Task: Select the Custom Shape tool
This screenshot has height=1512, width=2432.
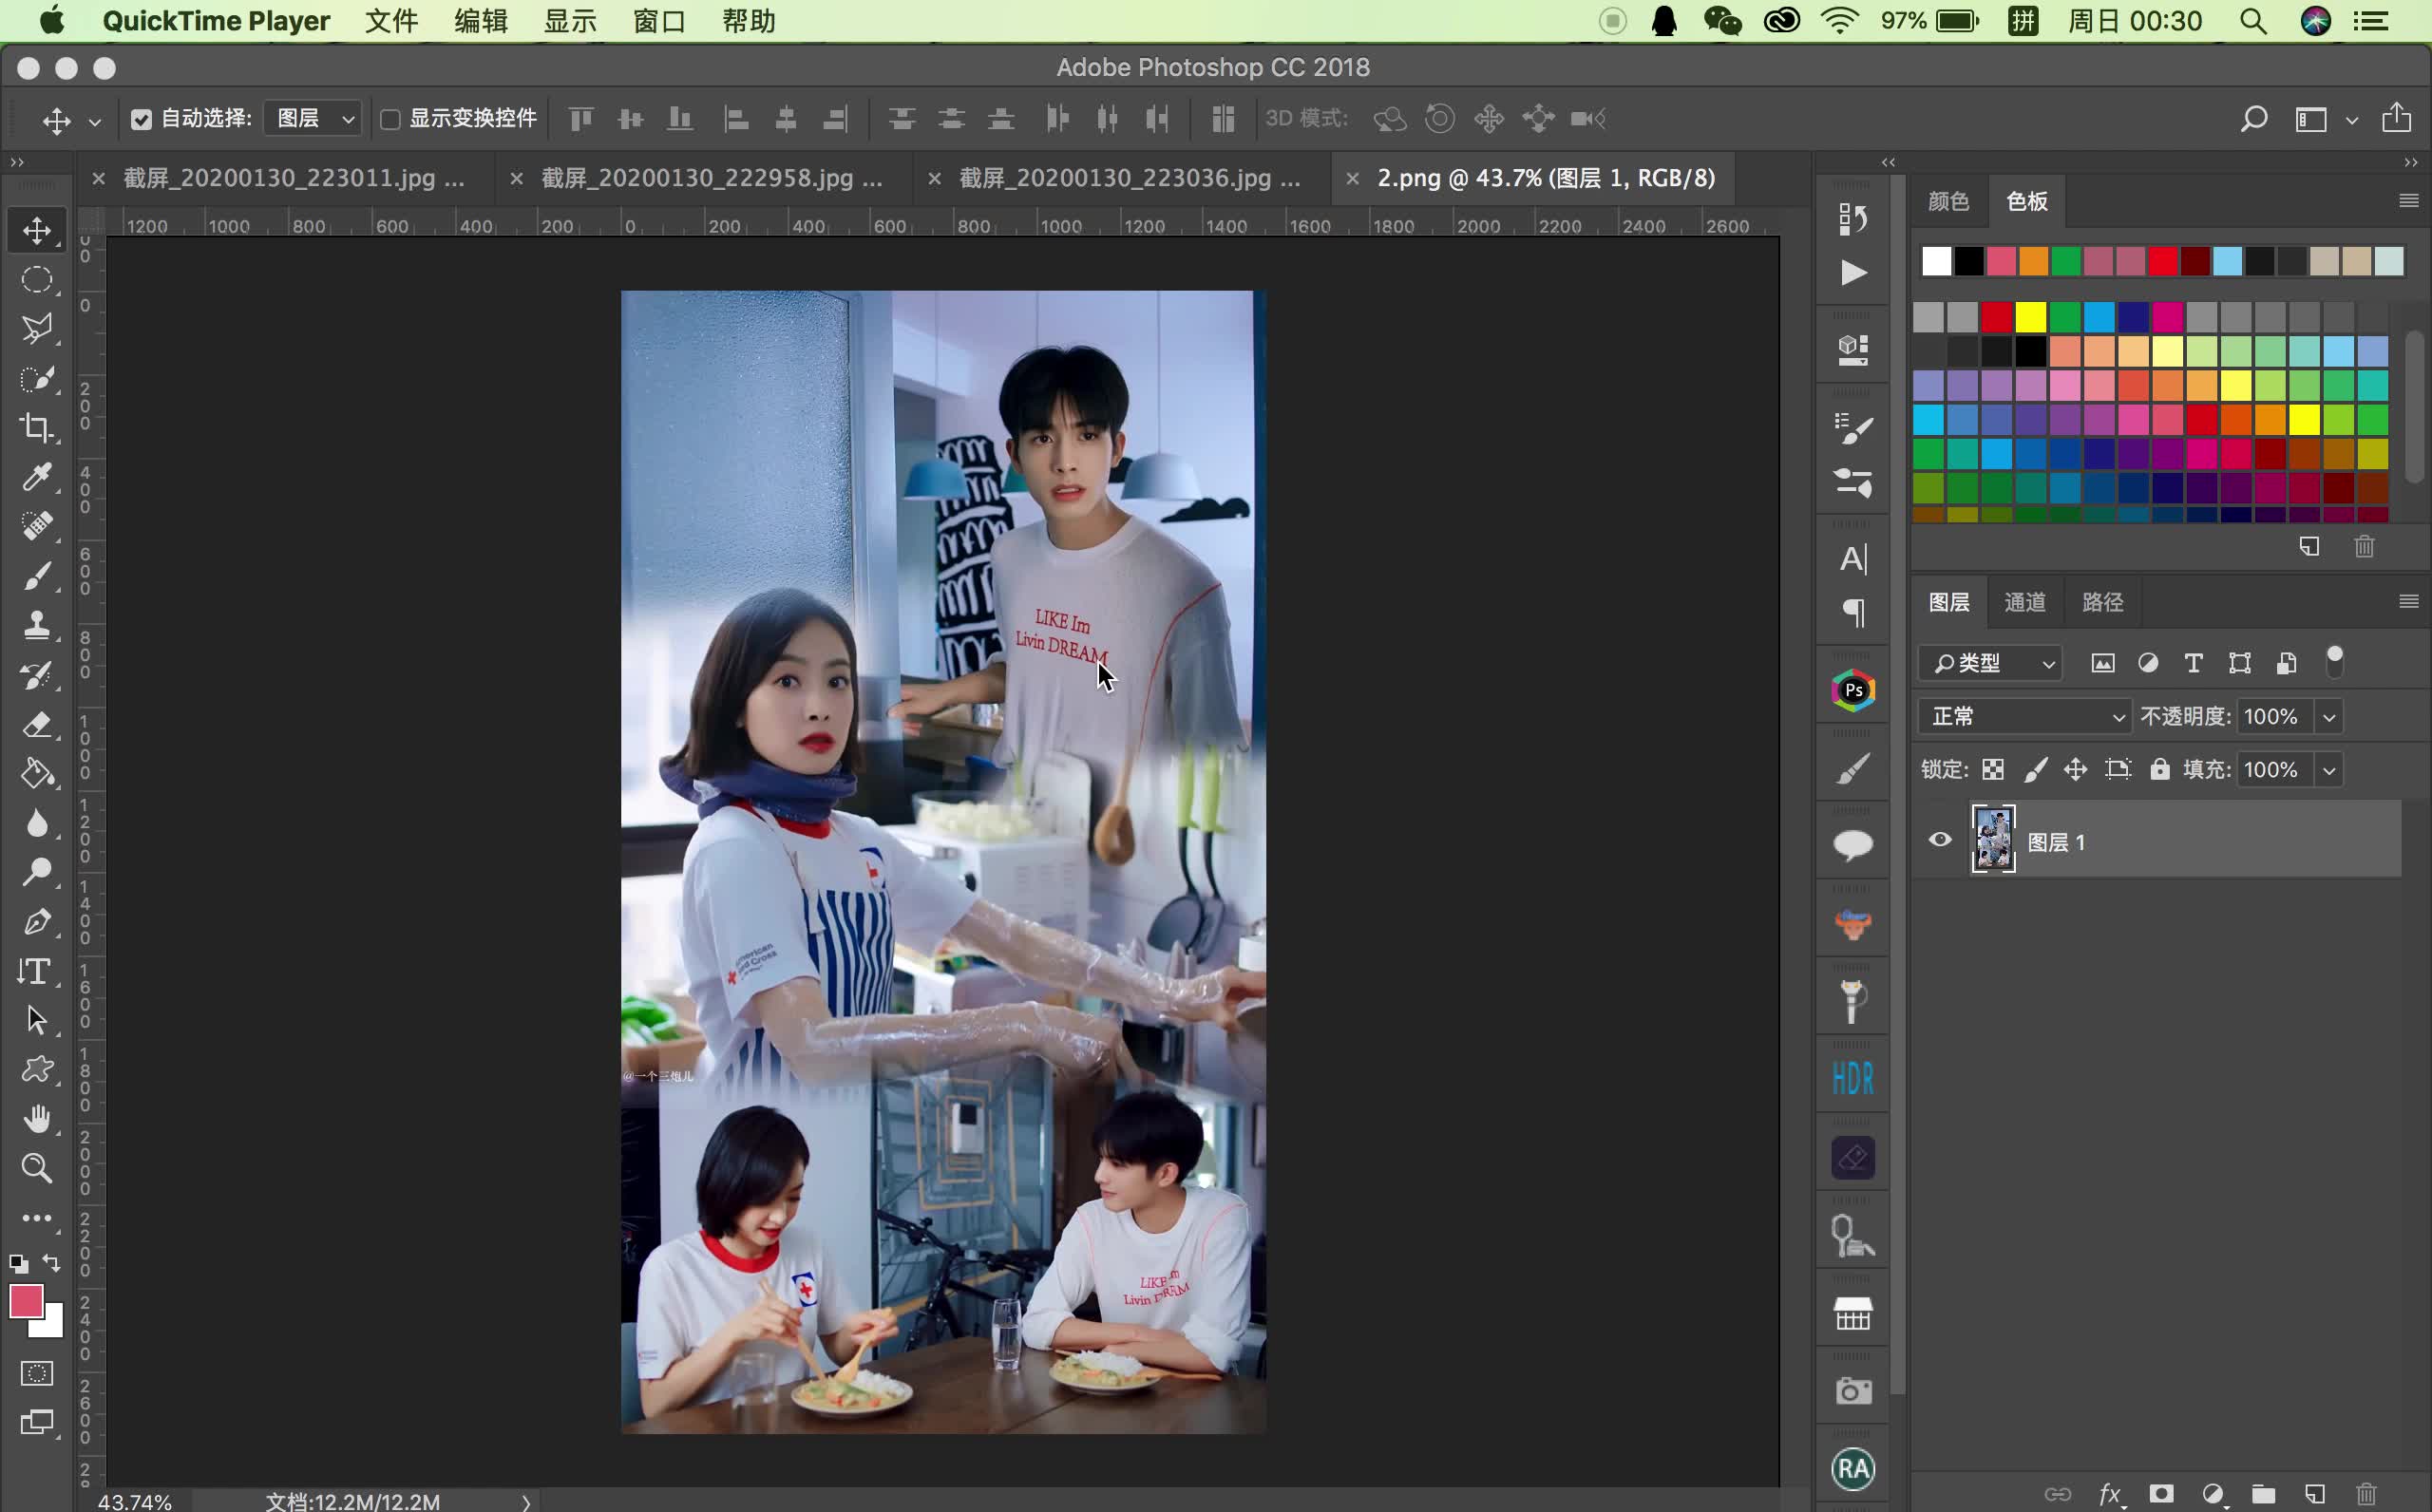Action: tap(37, 1070)
